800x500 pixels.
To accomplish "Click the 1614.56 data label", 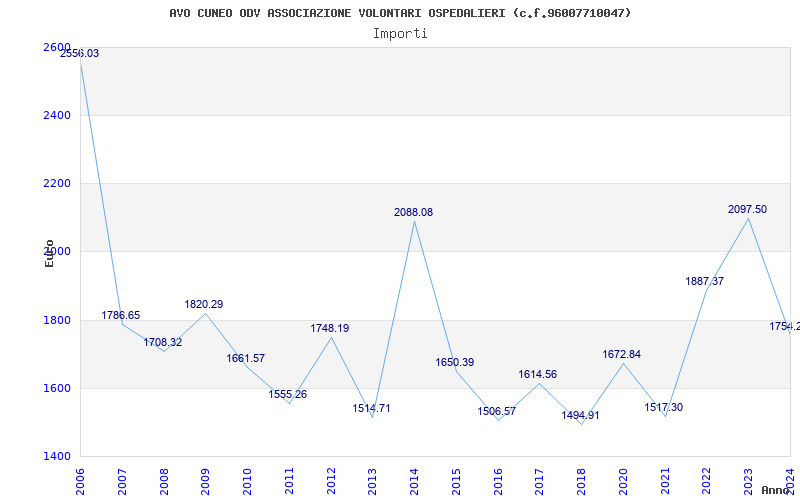I will click(538, 374).
